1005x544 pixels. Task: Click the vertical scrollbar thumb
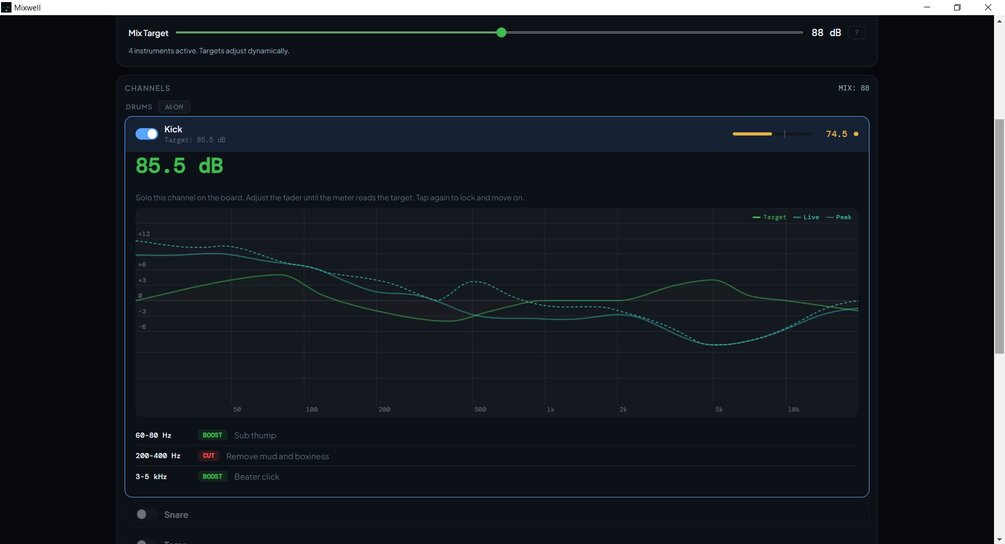coord(999,236)
